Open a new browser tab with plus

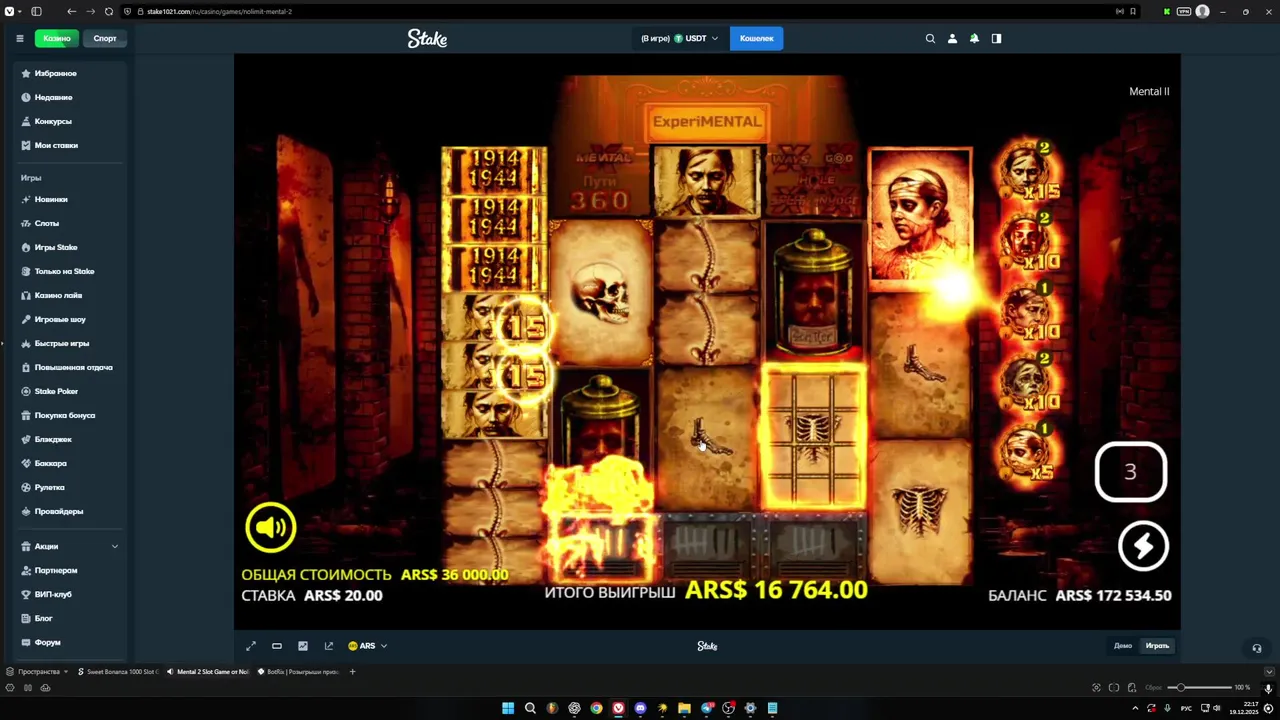click(x=352, y=672)
